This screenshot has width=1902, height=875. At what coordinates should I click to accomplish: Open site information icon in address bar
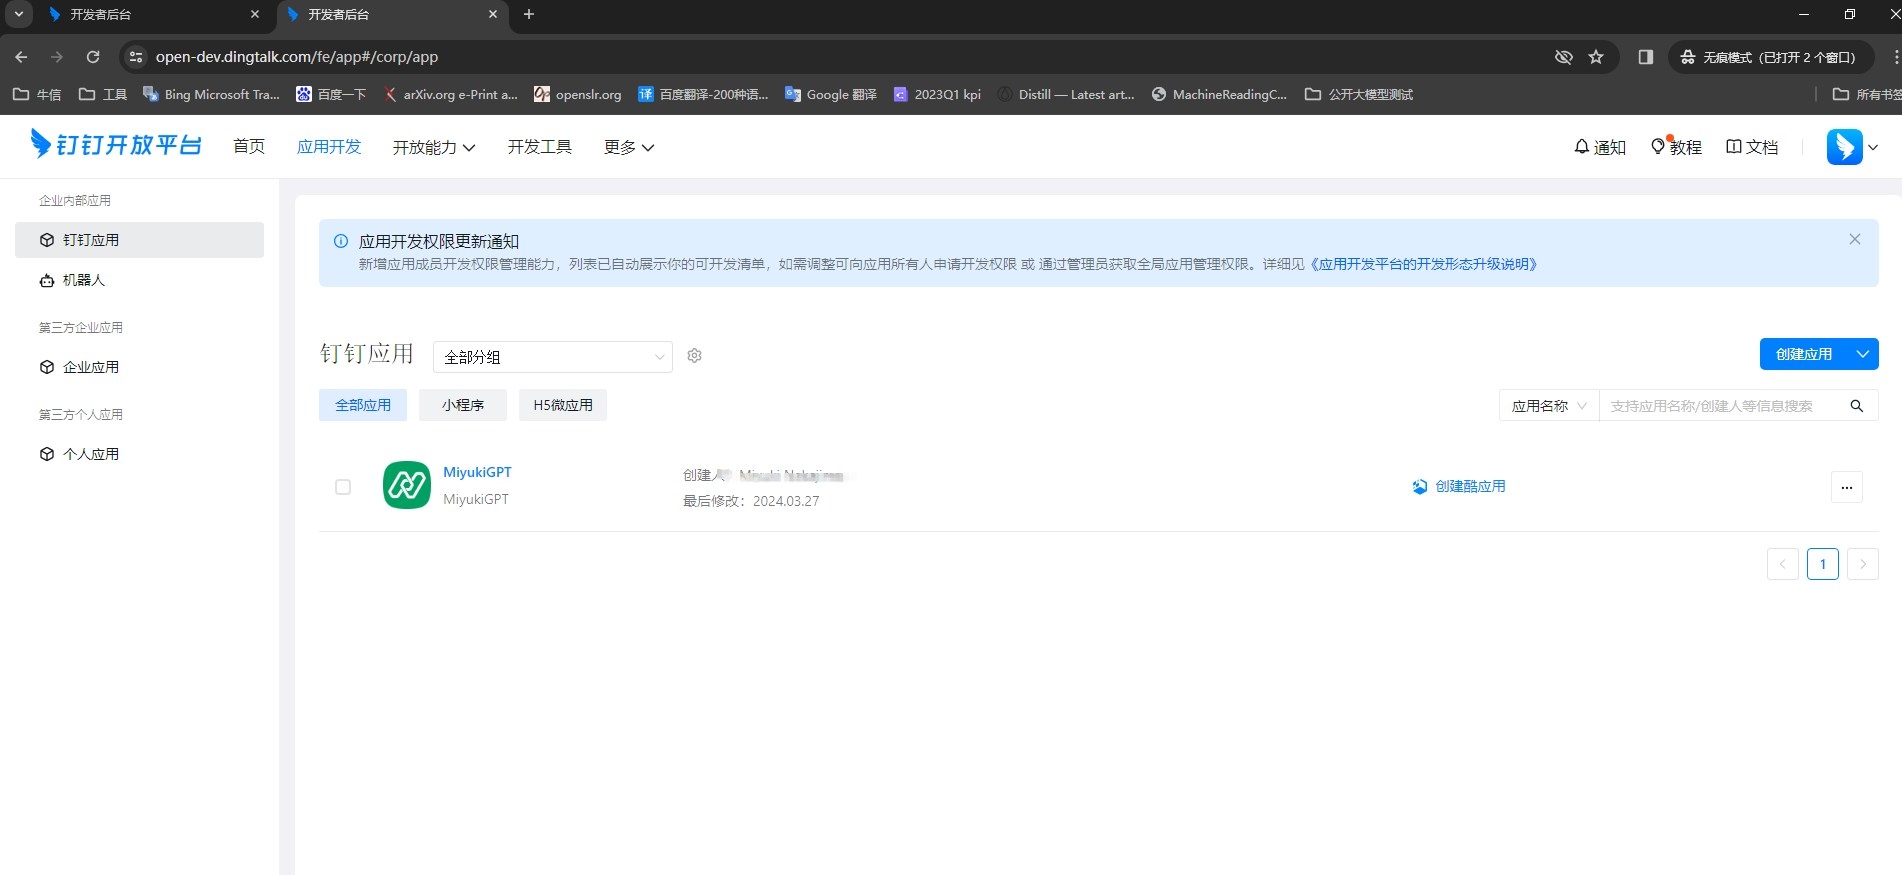click(x=136, y=57)
